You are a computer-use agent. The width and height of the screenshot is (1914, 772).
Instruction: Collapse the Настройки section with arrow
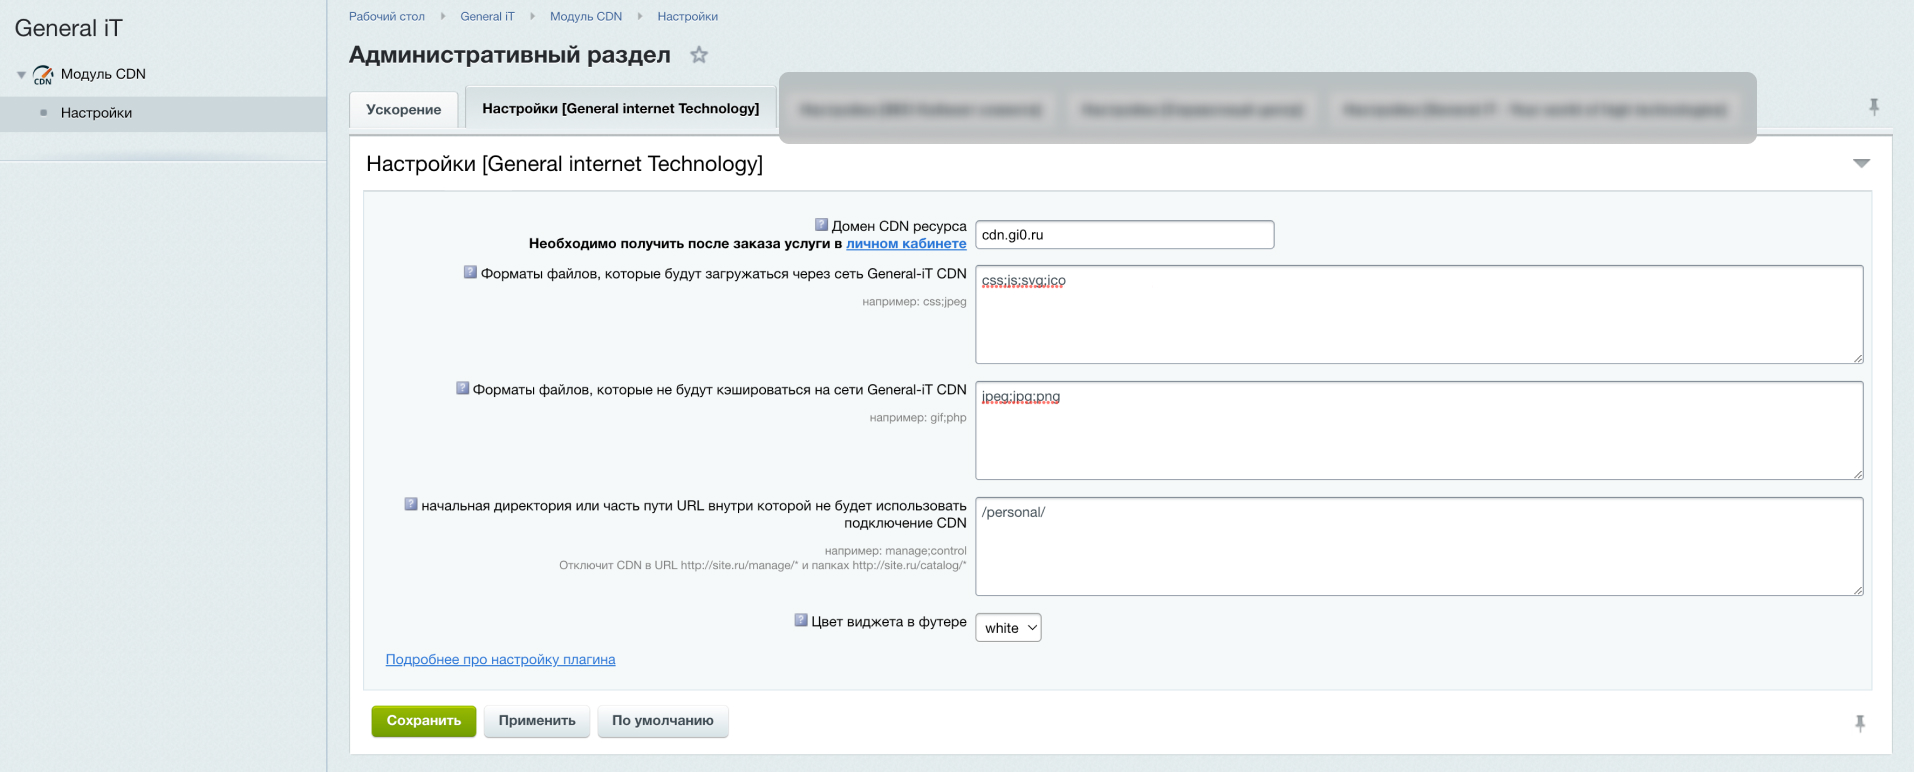[1861, 163]
